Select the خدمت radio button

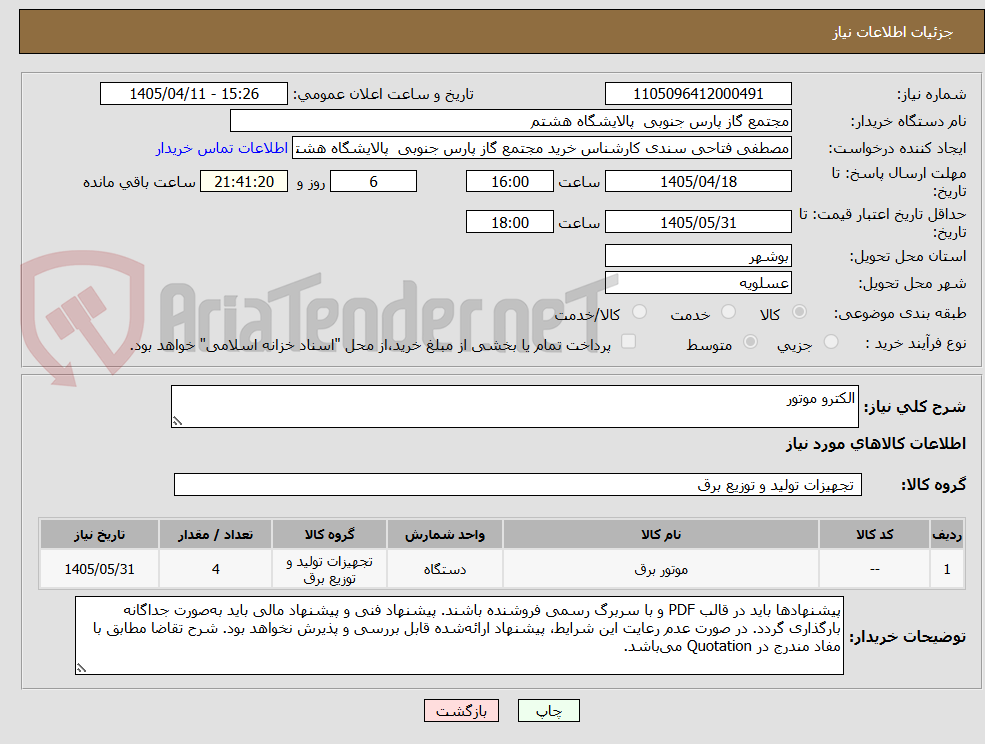click(729, 312)
